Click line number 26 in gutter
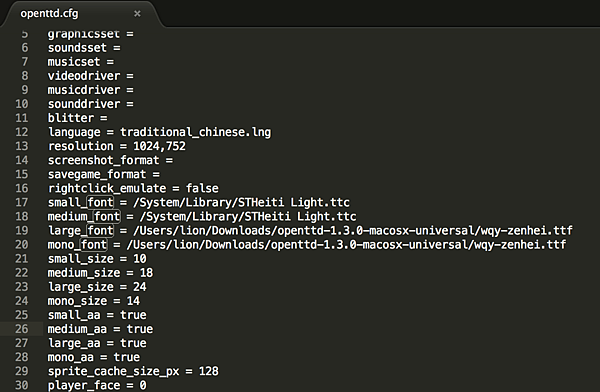Image resolution: width=600 pixels, height=392 pixels. coord(22,329)
